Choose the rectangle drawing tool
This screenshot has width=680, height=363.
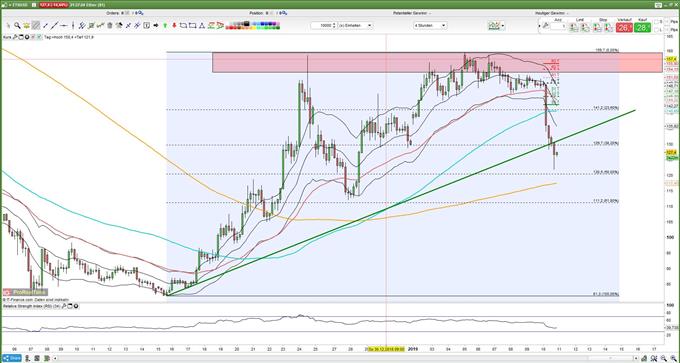pyautogui.click(x=193, y=25)
